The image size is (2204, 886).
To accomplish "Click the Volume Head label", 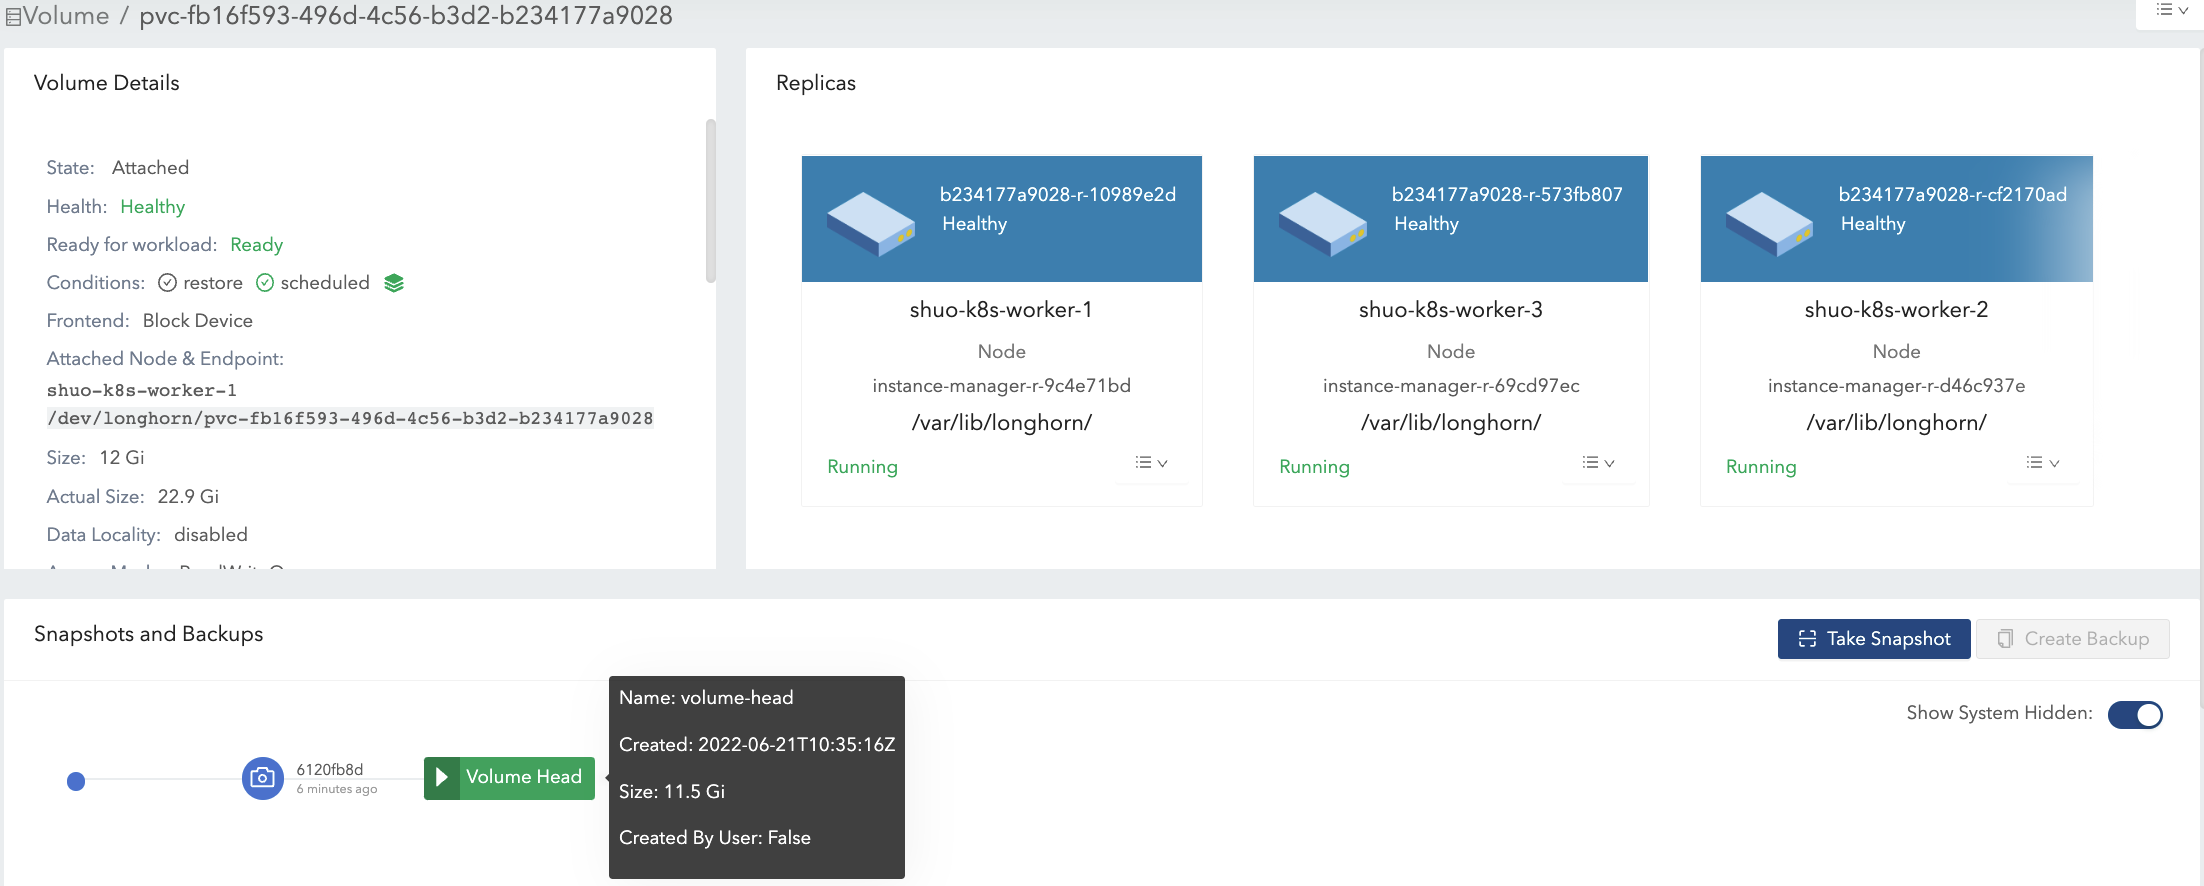I will (524, 777).
